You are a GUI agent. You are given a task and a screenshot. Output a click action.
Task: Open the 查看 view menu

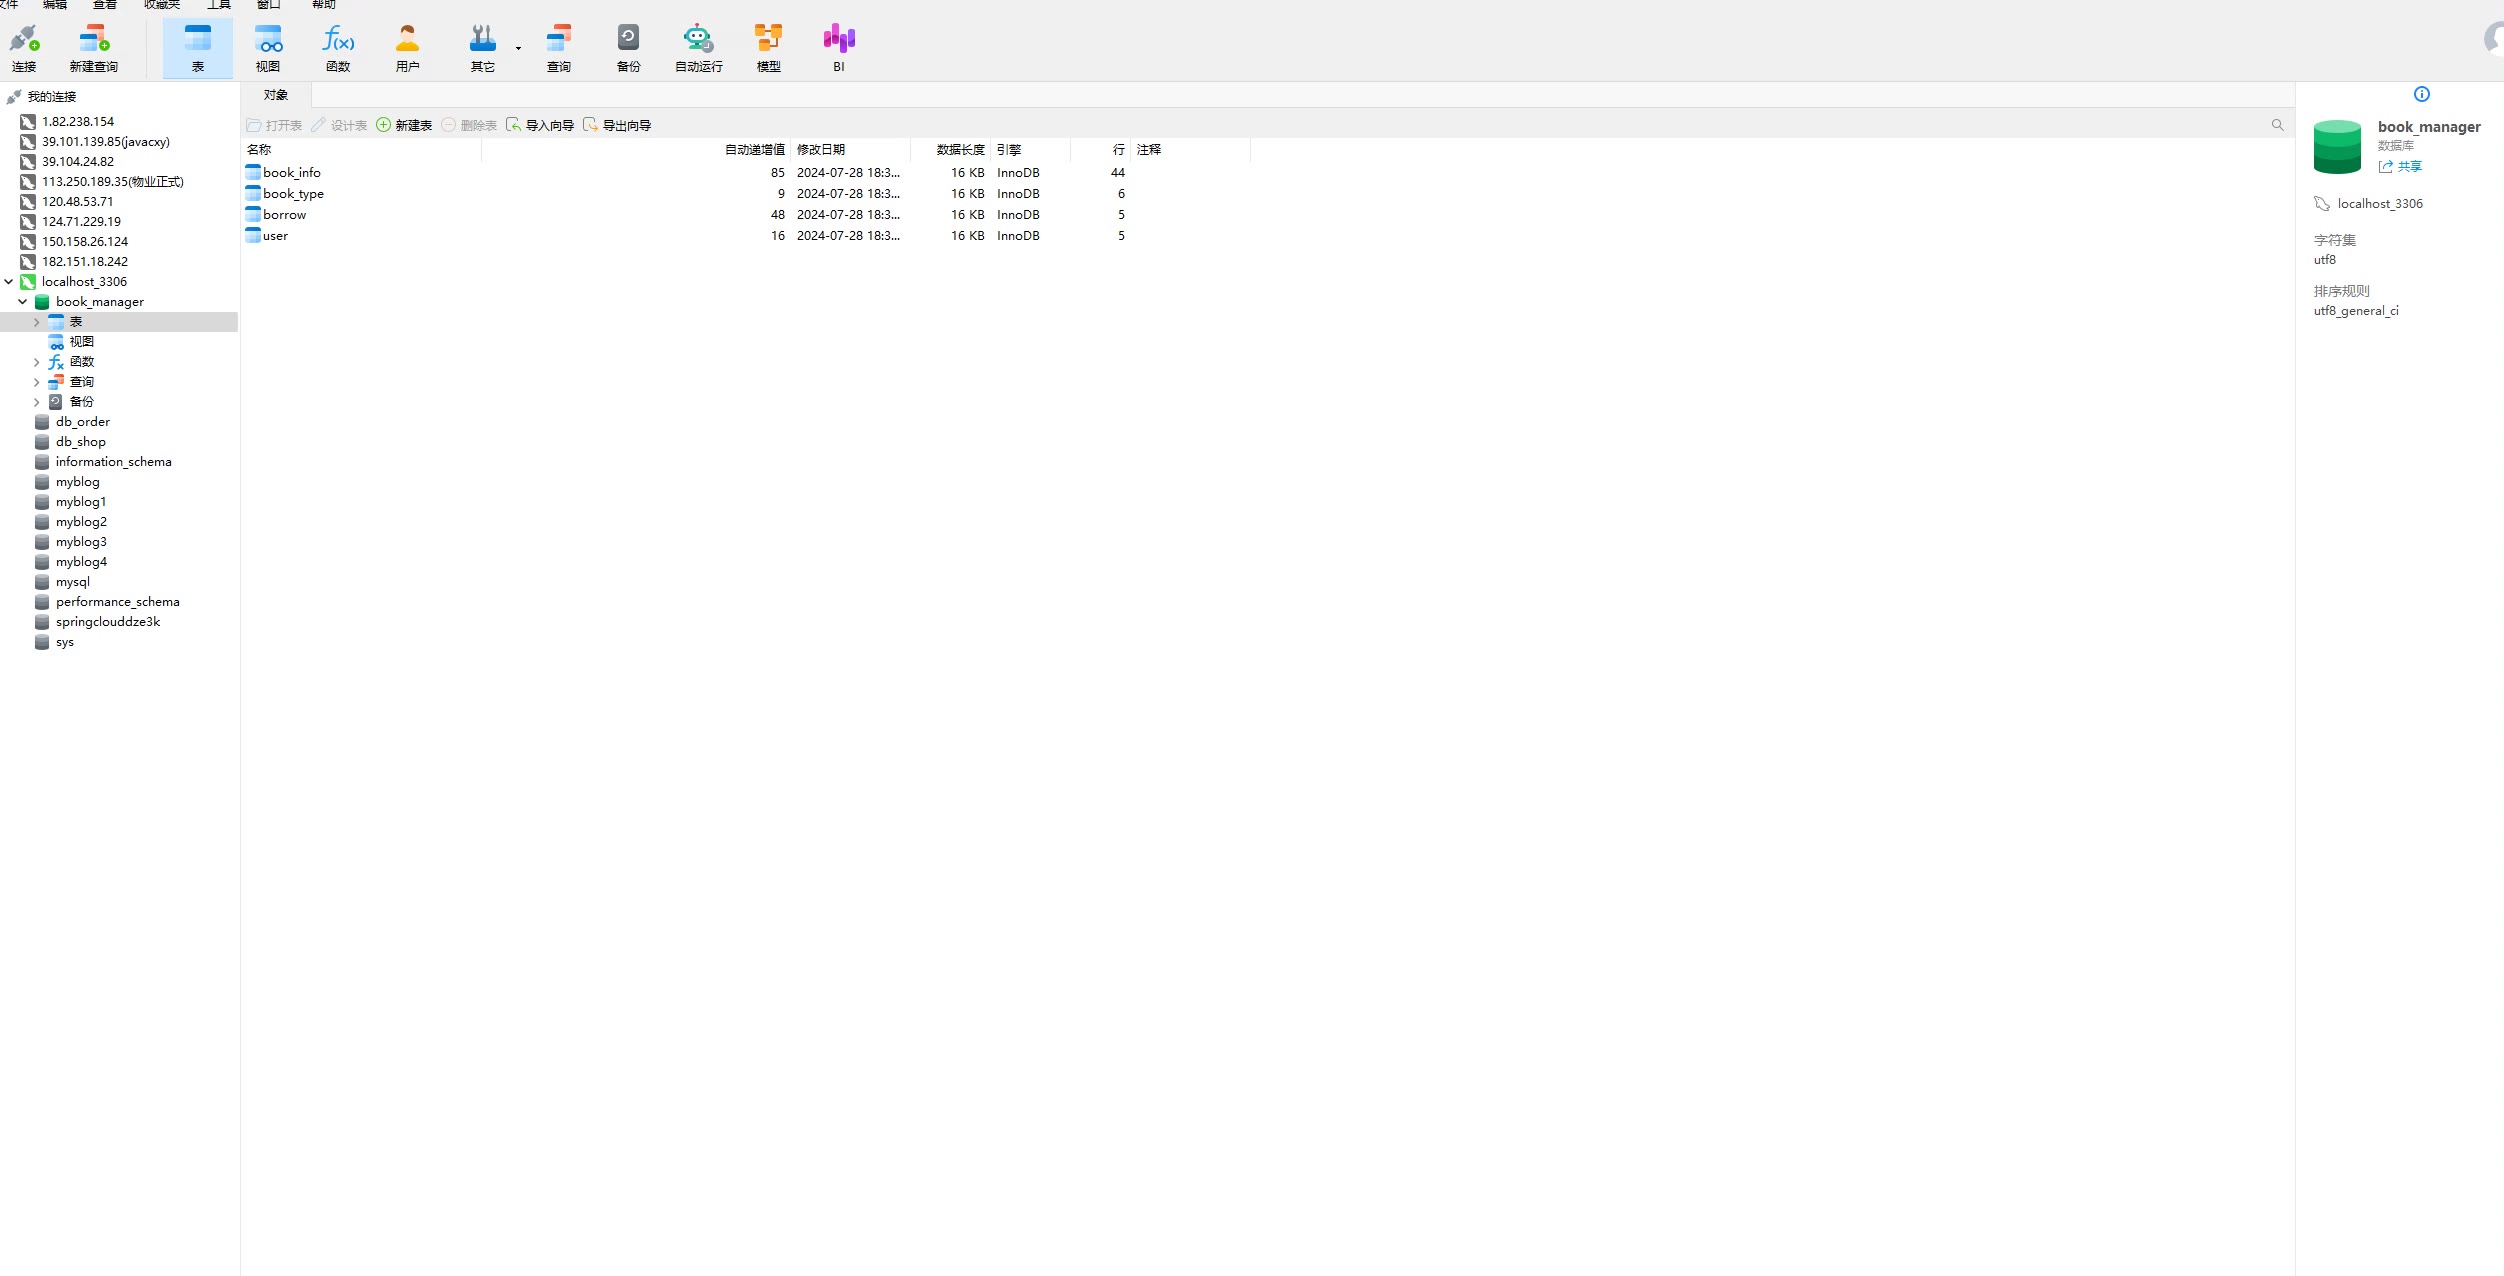point(104,5)
